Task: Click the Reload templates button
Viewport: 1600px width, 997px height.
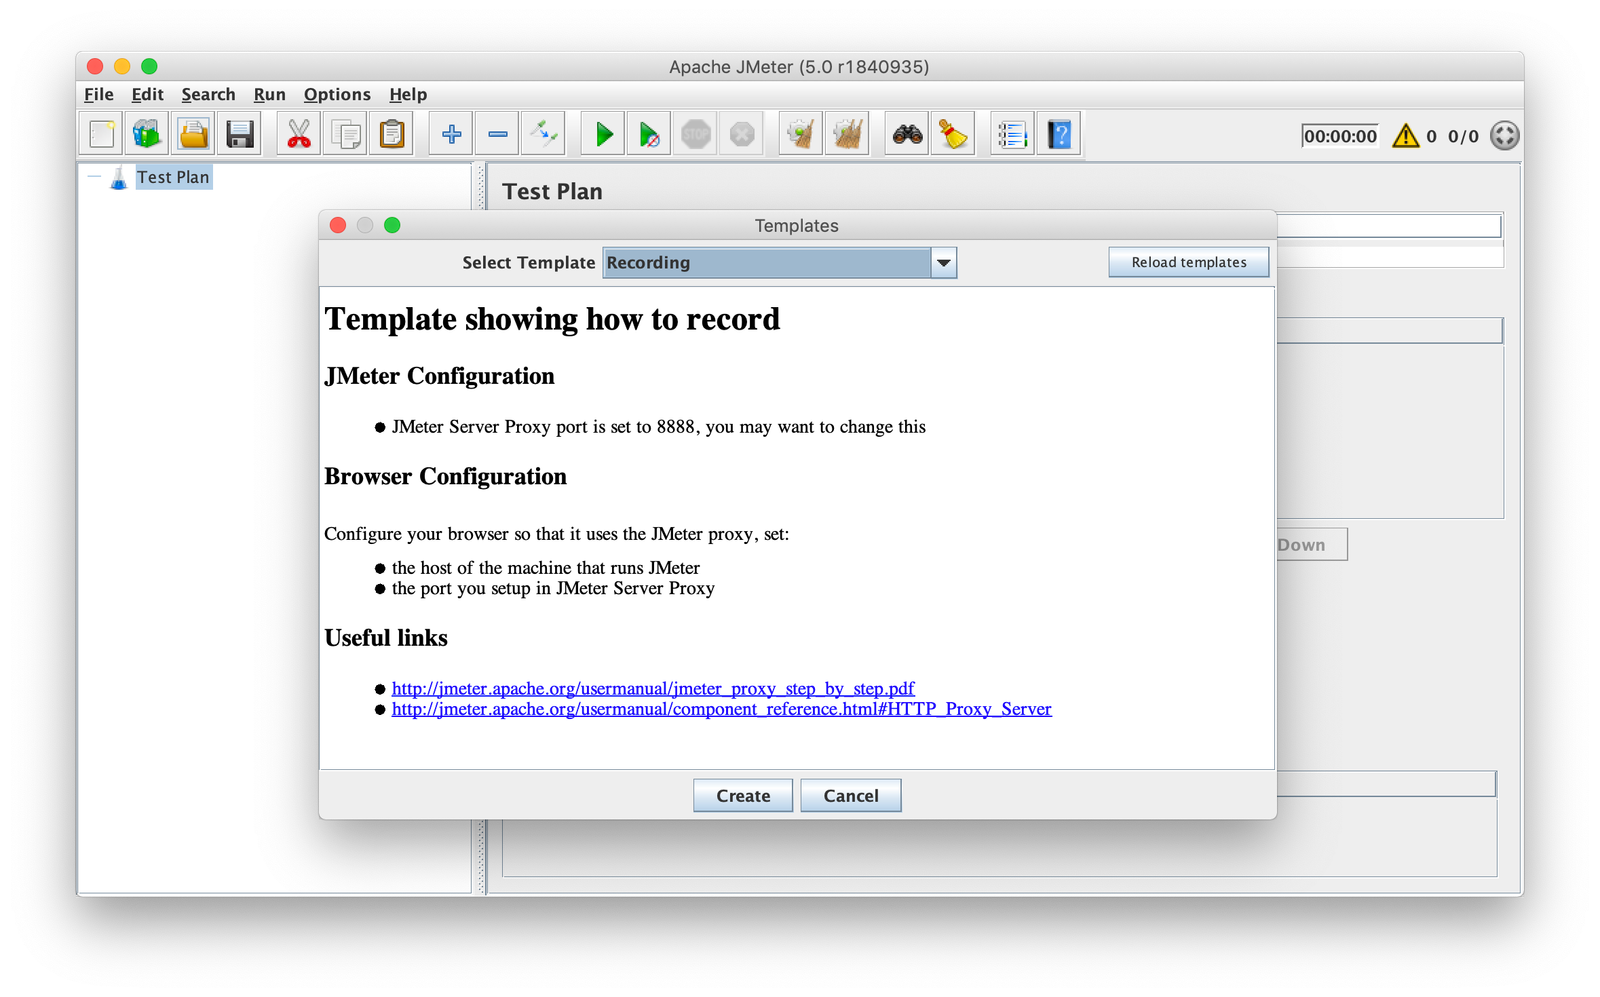Action: coord(1188,262)
